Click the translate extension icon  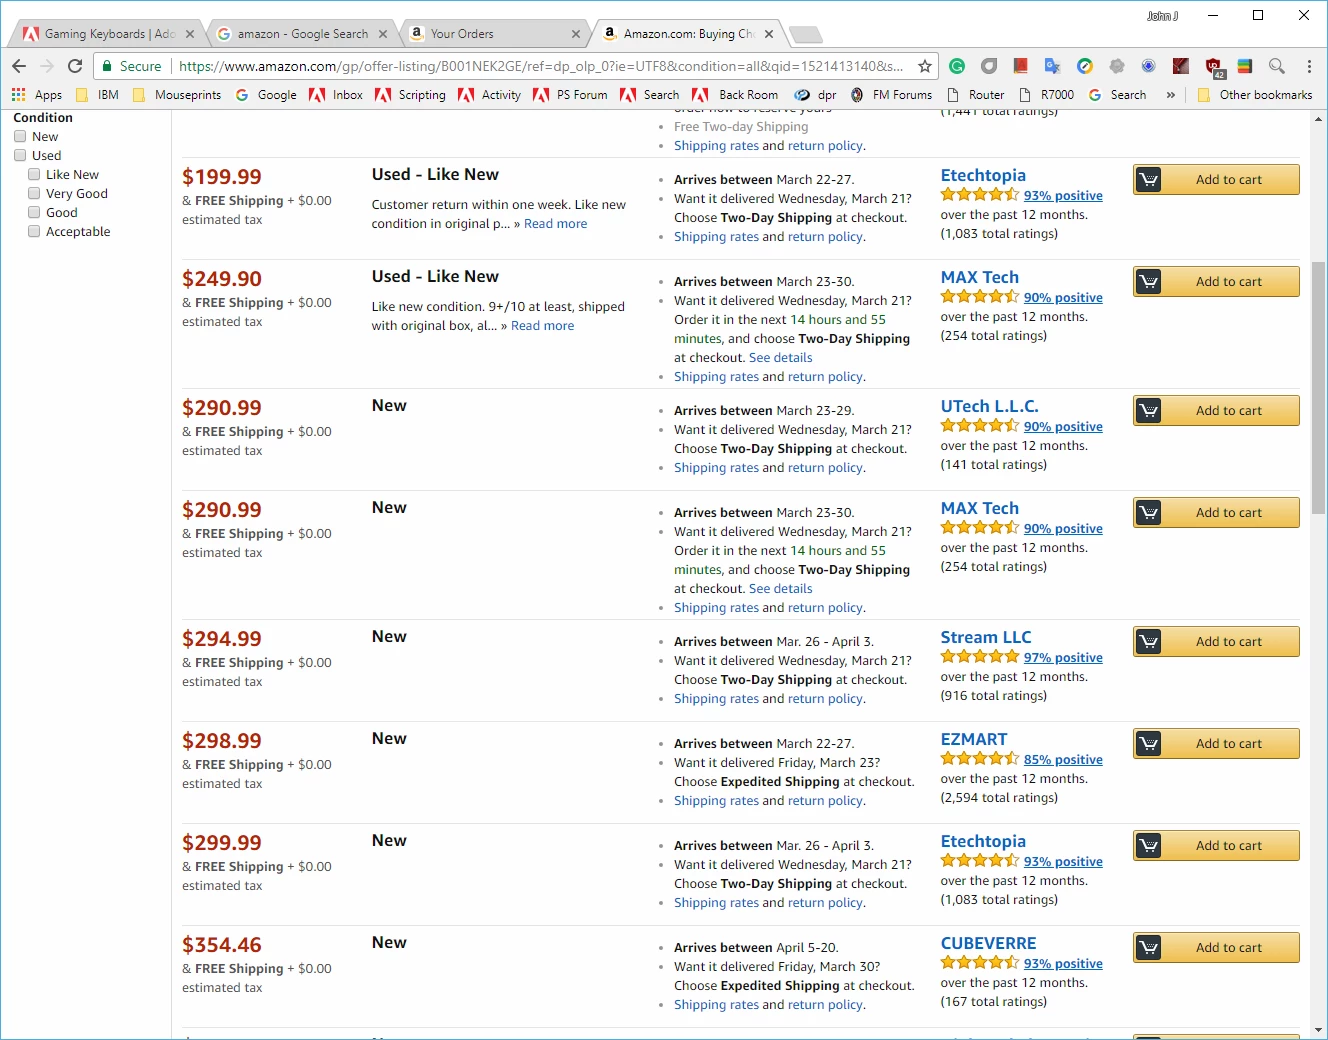click(1052, 66)
